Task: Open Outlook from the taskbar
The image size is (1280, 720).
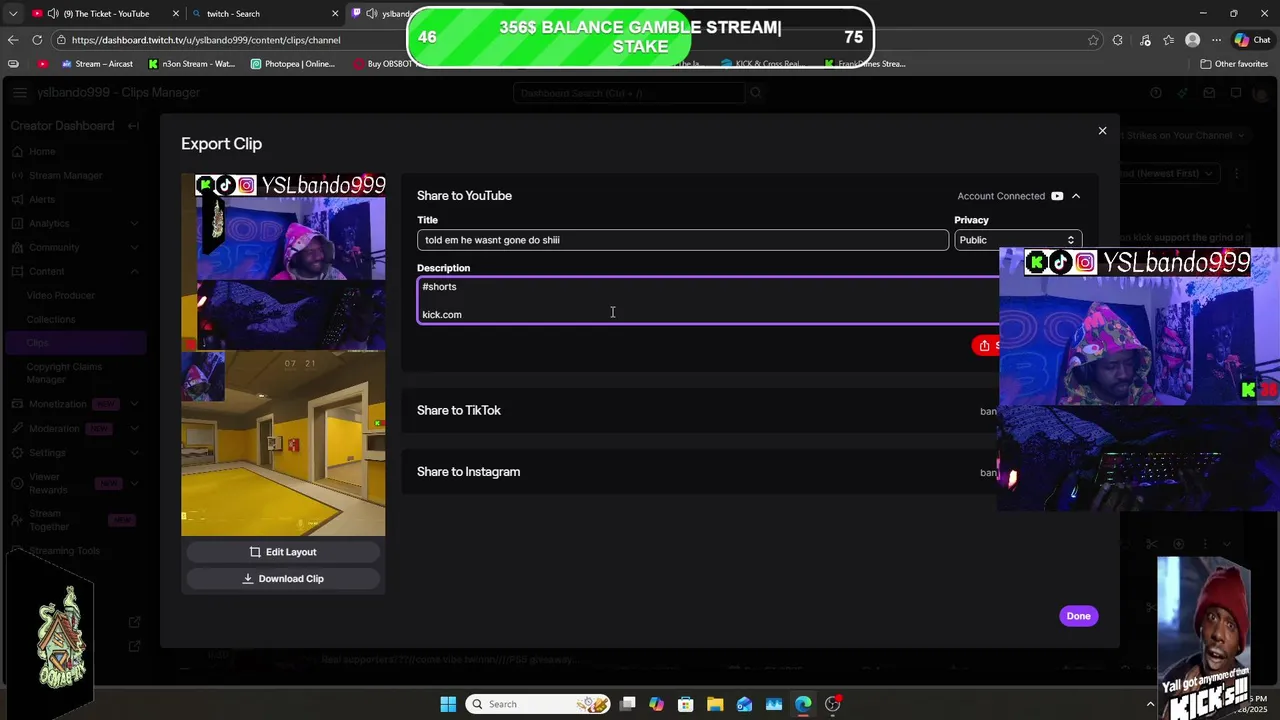Action: point(744,704)
